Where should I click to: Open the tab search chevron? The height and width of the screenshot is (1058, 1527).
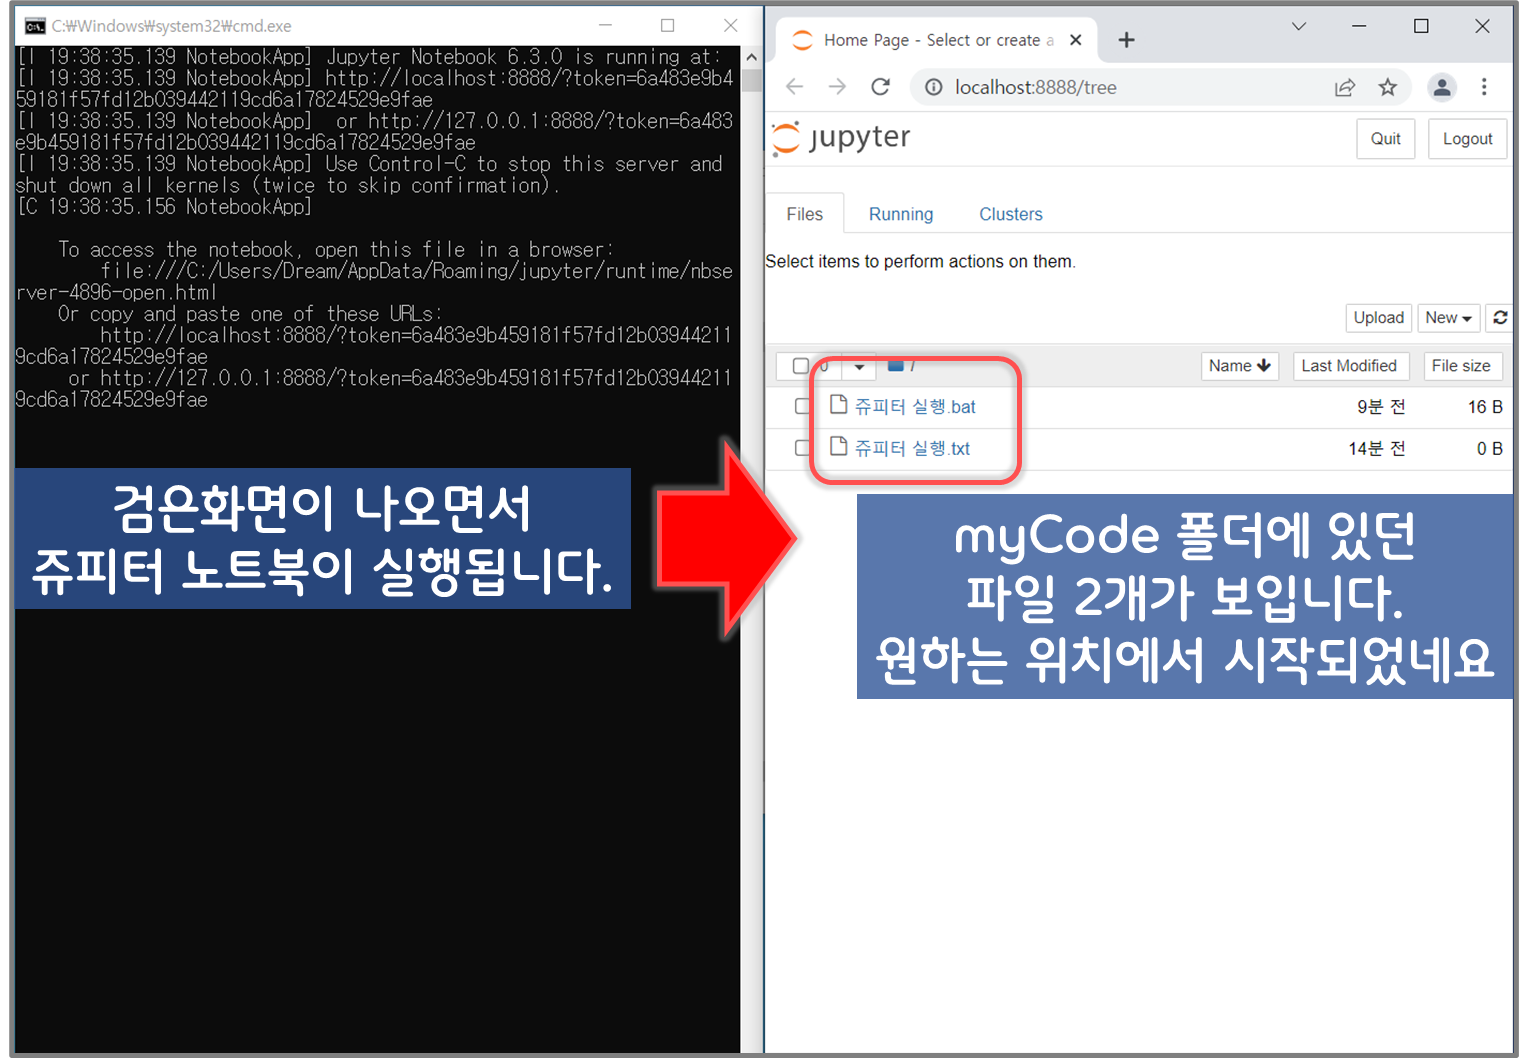(x=1298, y=26)
